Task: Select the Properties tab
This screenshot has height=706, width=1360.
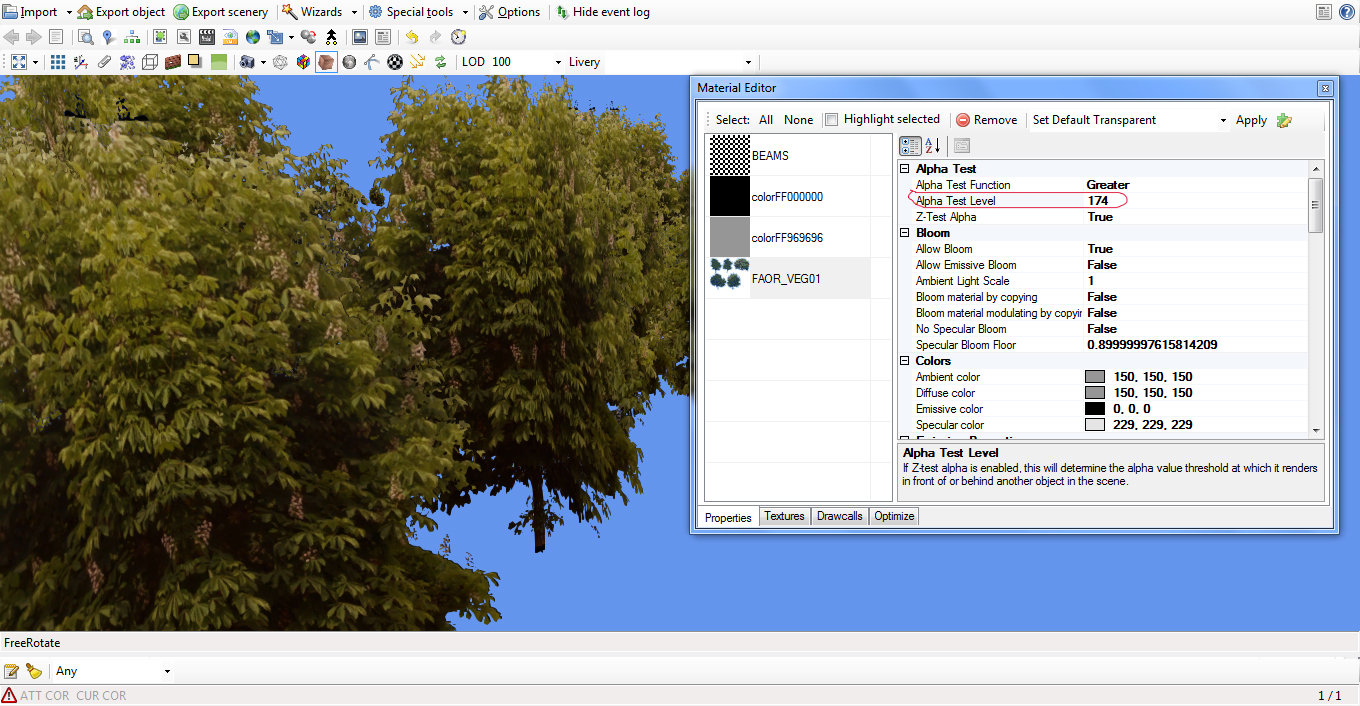Action: (728, 517)
